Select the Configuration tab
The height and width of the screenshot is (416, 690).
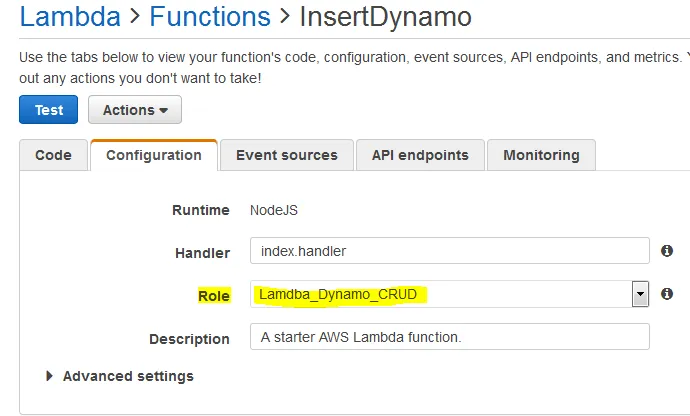click(x=154, y=155)
